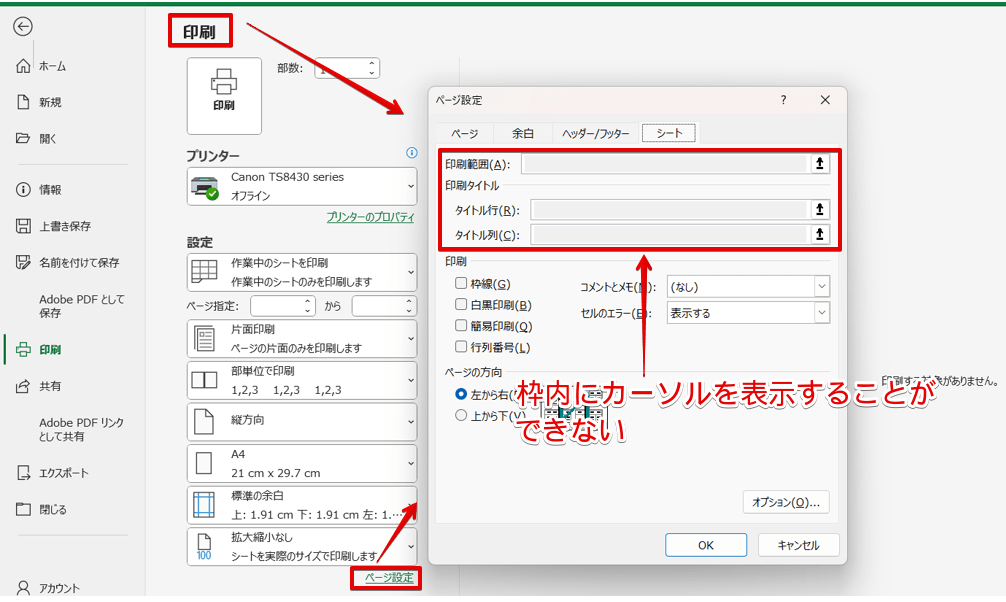Click the selector icon next to タイトル行
Viewport: 1006px width, 602px height.
[819, 211]
